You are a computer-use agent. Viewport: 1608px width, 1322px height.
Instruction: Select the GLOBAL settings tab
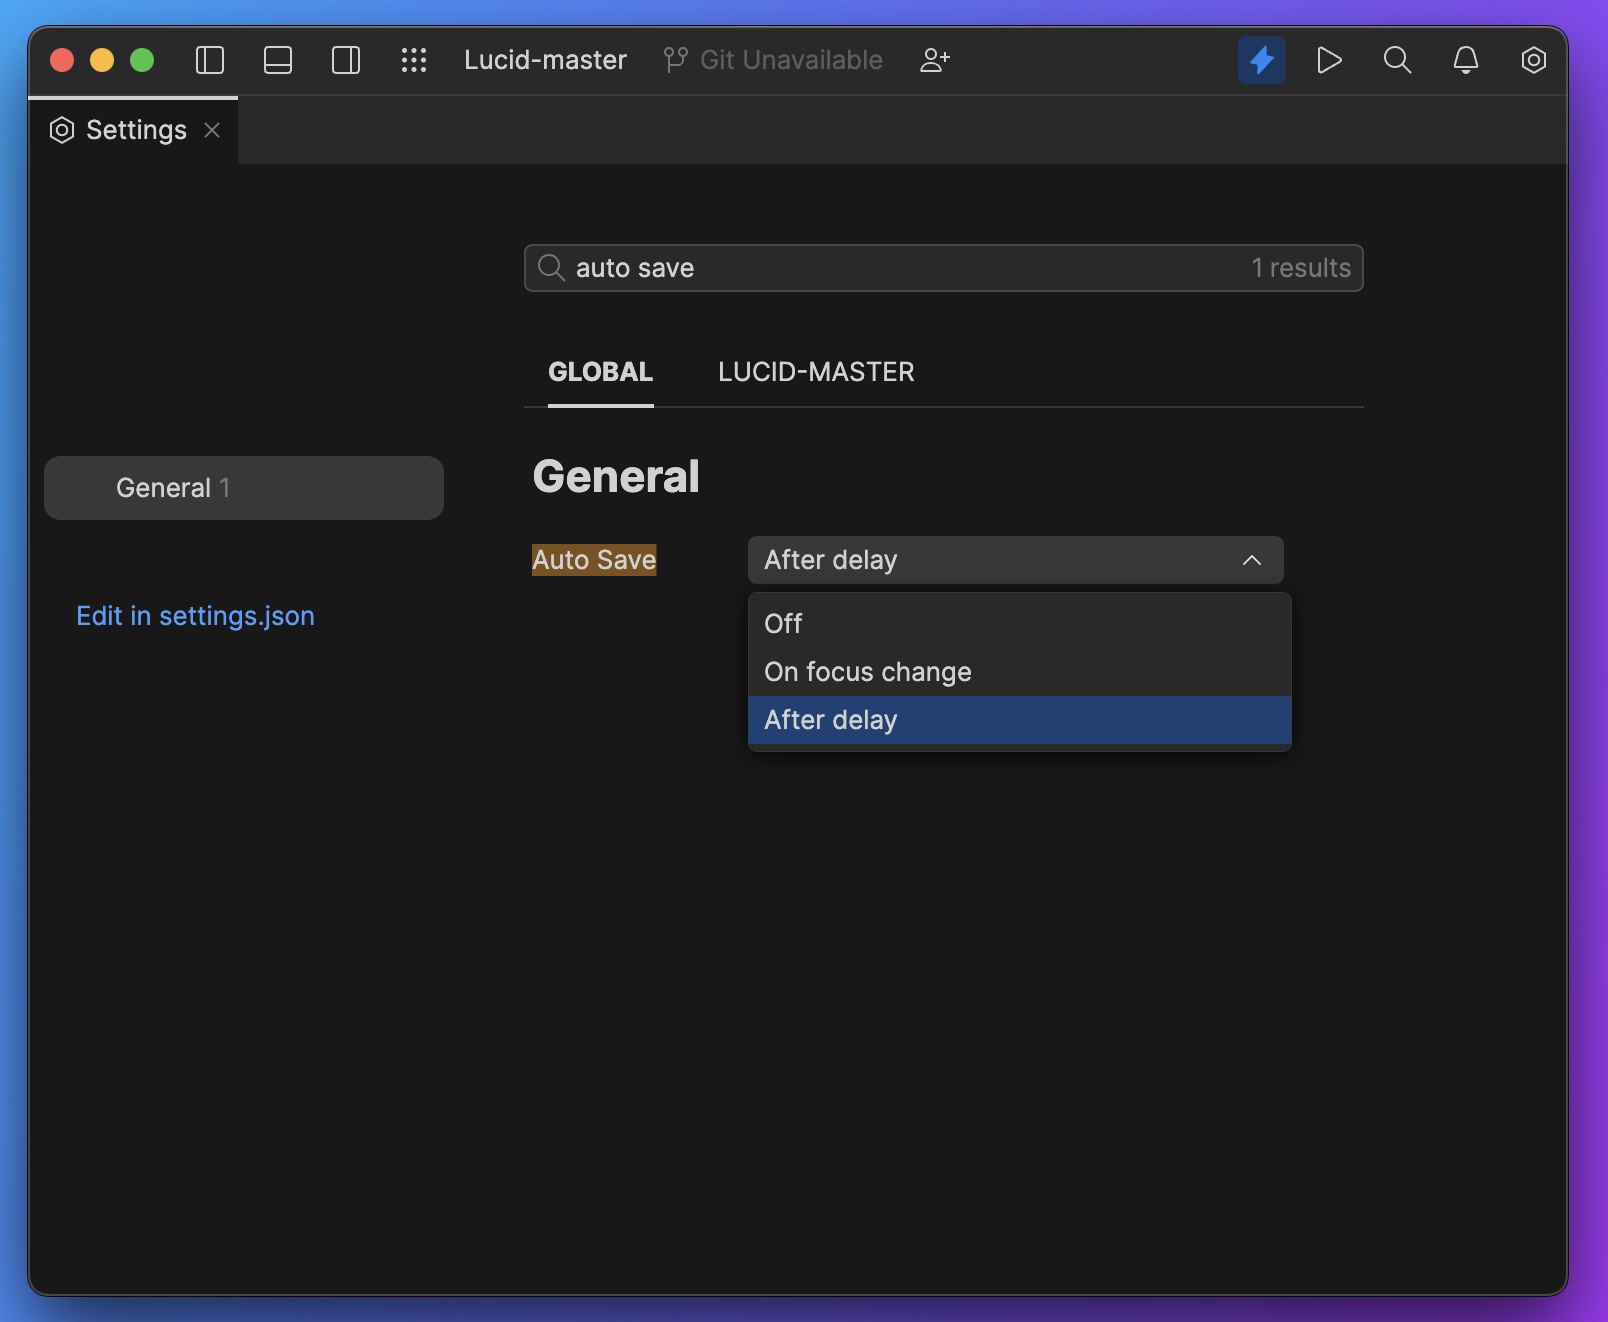point(600,372)
